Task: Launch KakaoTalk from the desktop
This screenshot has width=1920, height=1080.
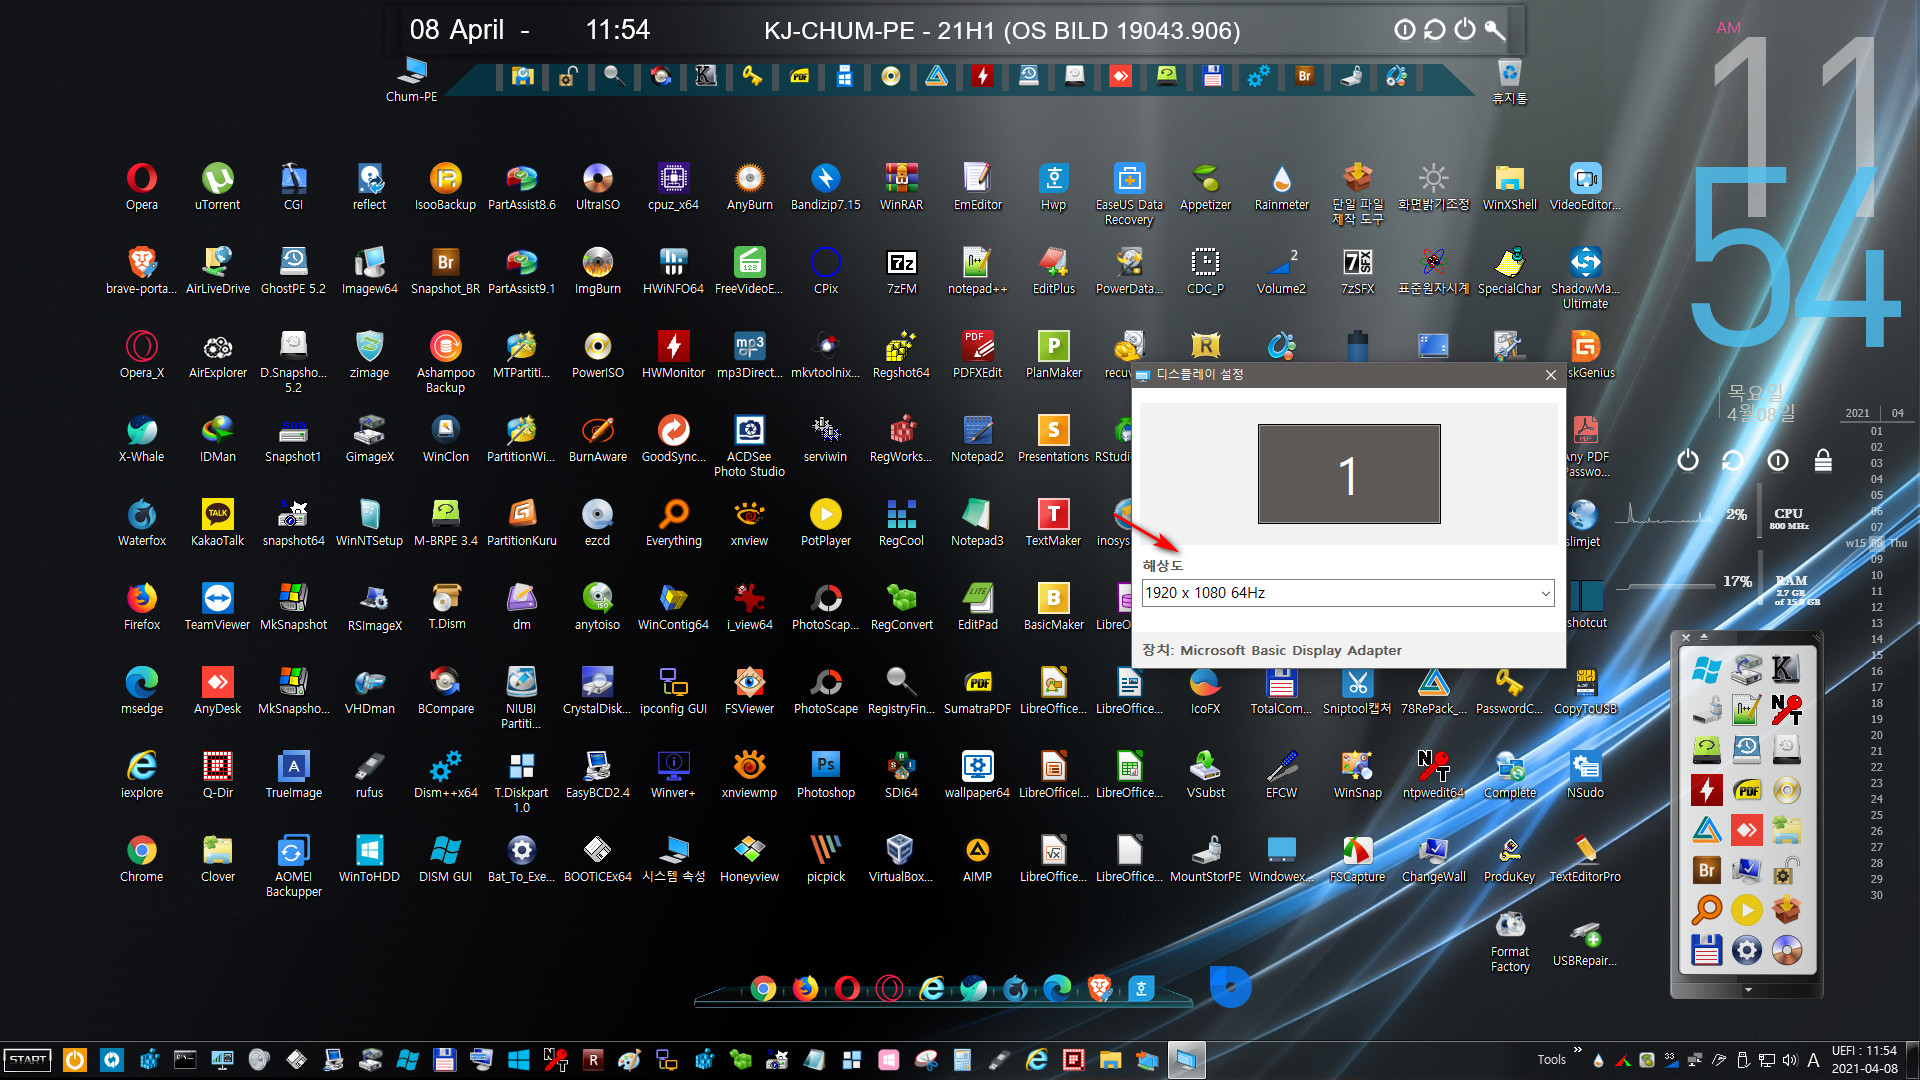Action: point(217,522)
